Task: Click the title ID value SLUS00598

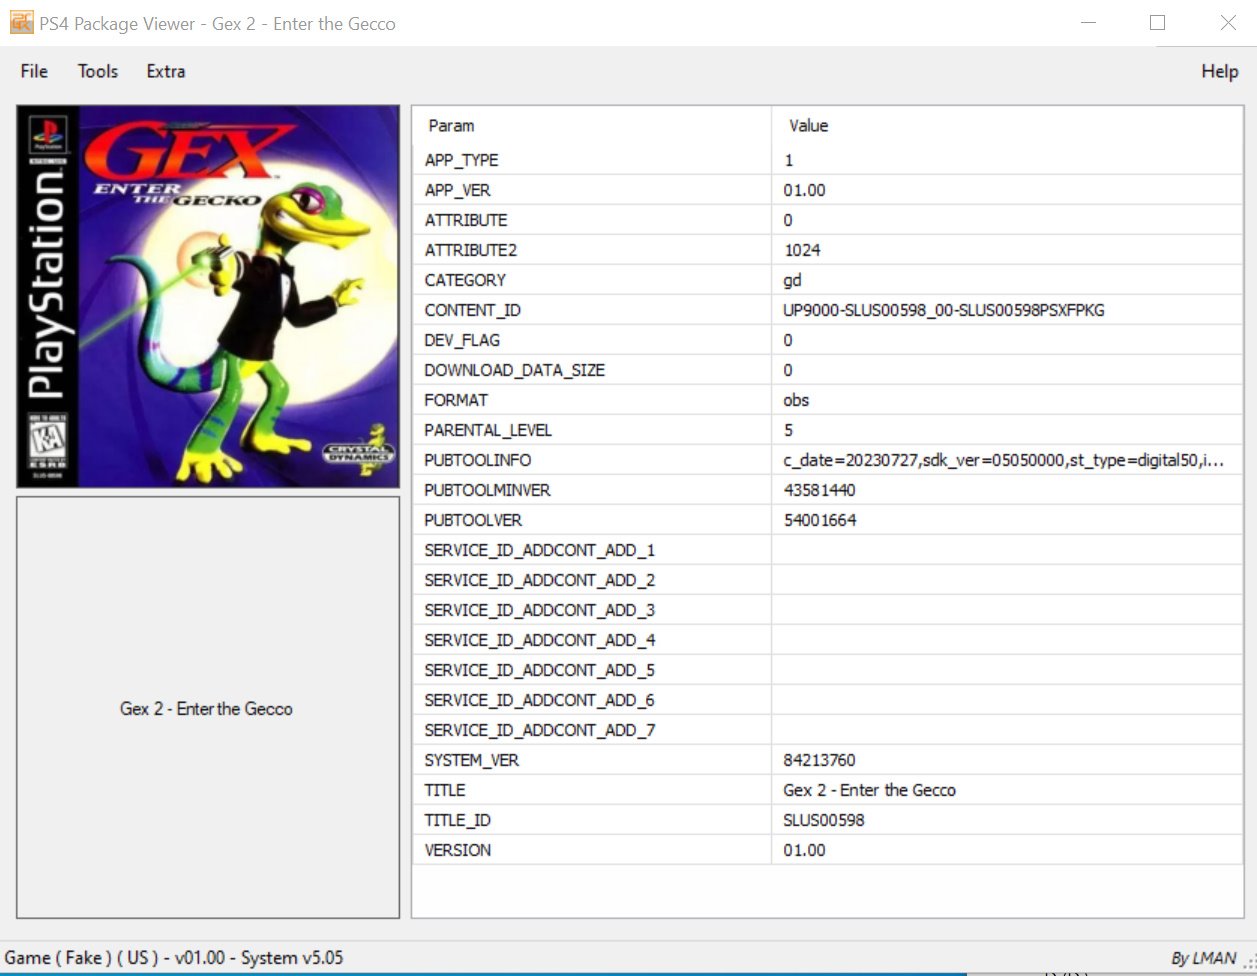Action: click(823, 820)
